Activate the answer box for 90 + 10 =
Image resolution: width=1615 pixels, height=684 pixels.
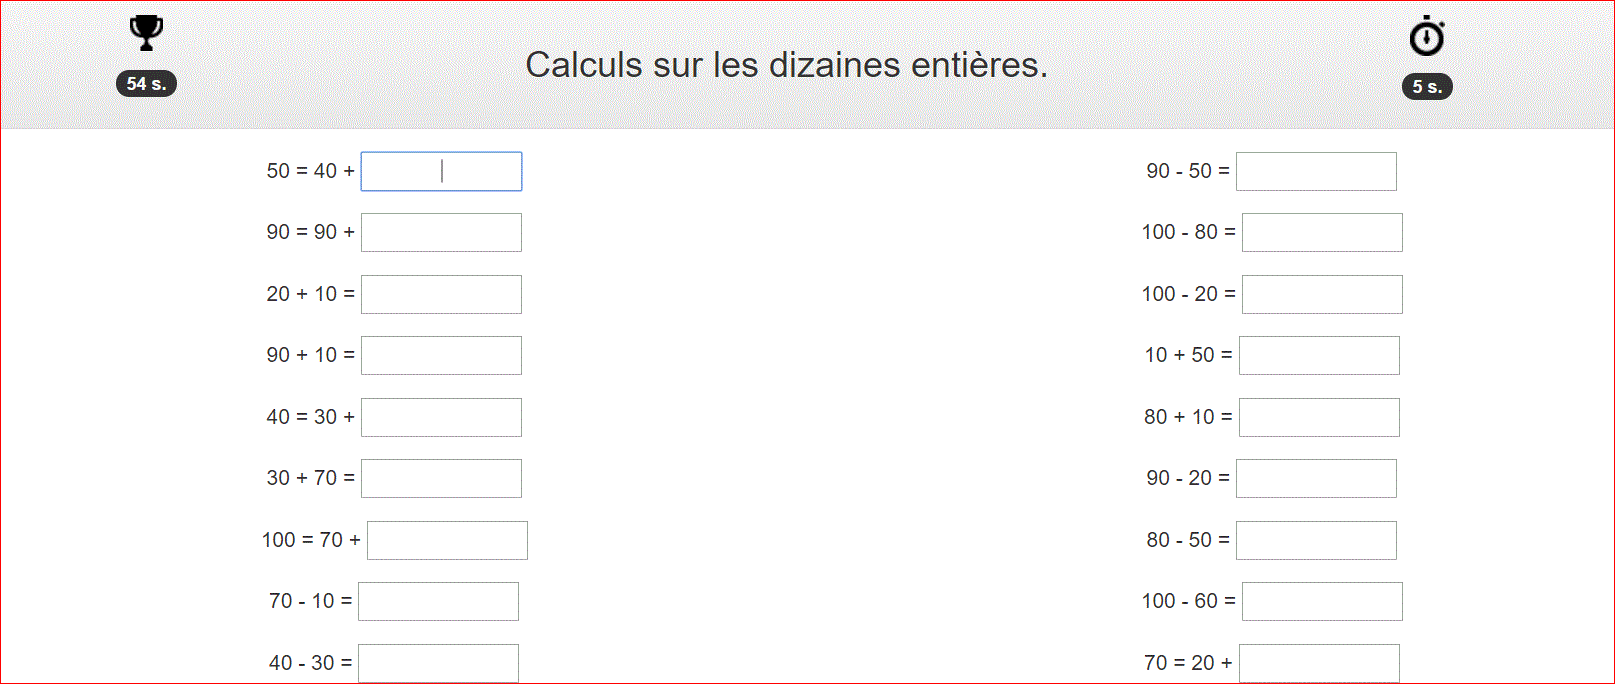441,355
